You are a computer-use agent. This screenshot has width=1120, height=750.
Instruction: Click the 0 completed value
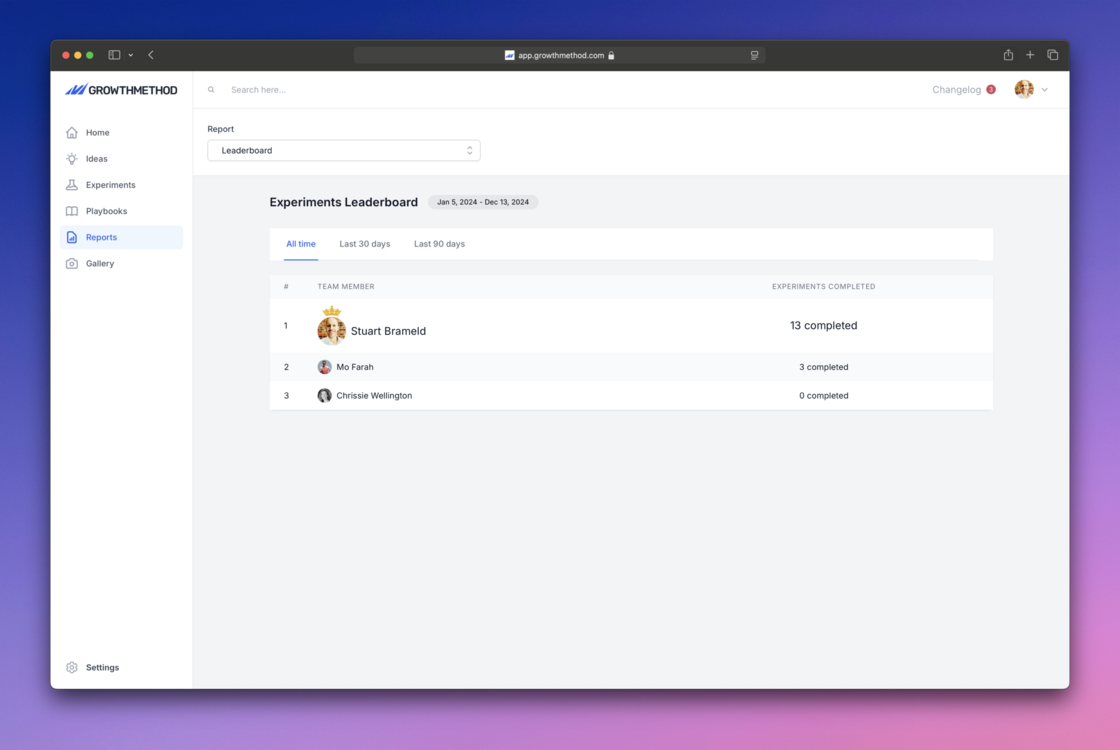pyautogui.click(x=824, y=396)
